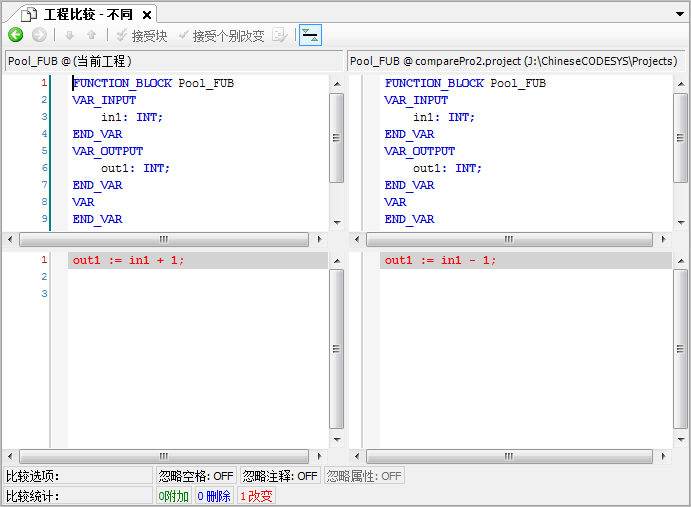This screenshot has width=691, height=507.
Task: Click the green back arrow icon
Action: pos(15,35)
